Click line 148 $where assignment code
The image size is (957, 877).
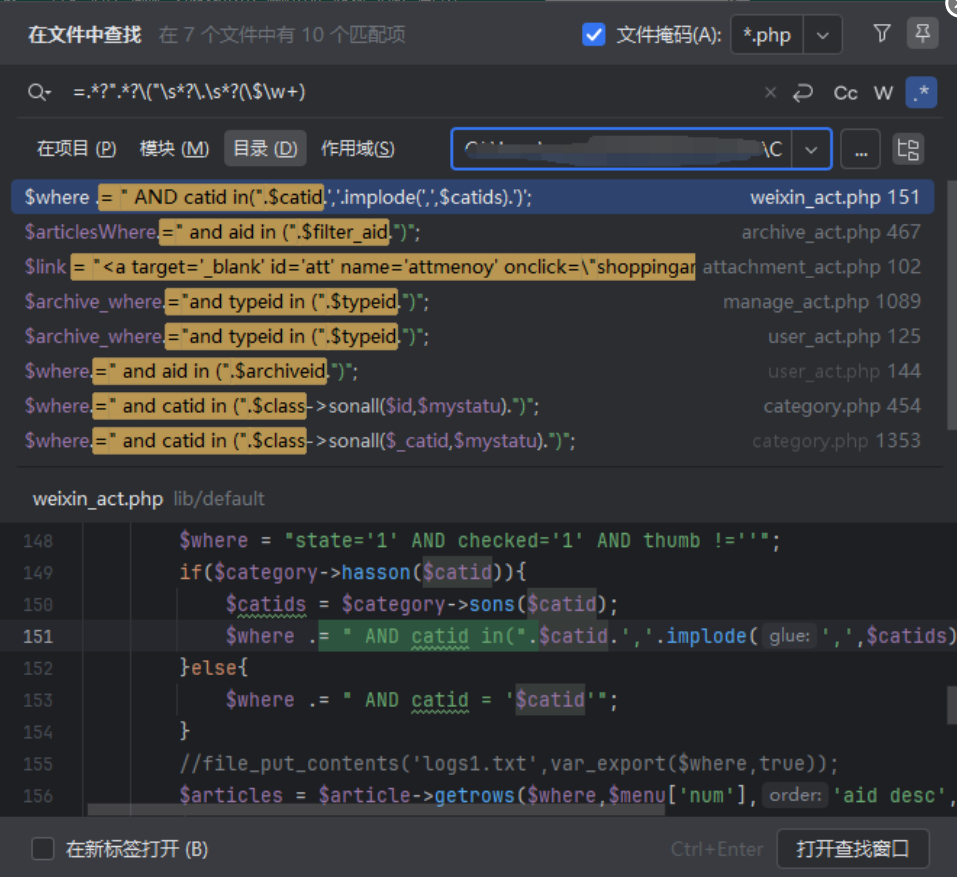[x=479, y=541]
